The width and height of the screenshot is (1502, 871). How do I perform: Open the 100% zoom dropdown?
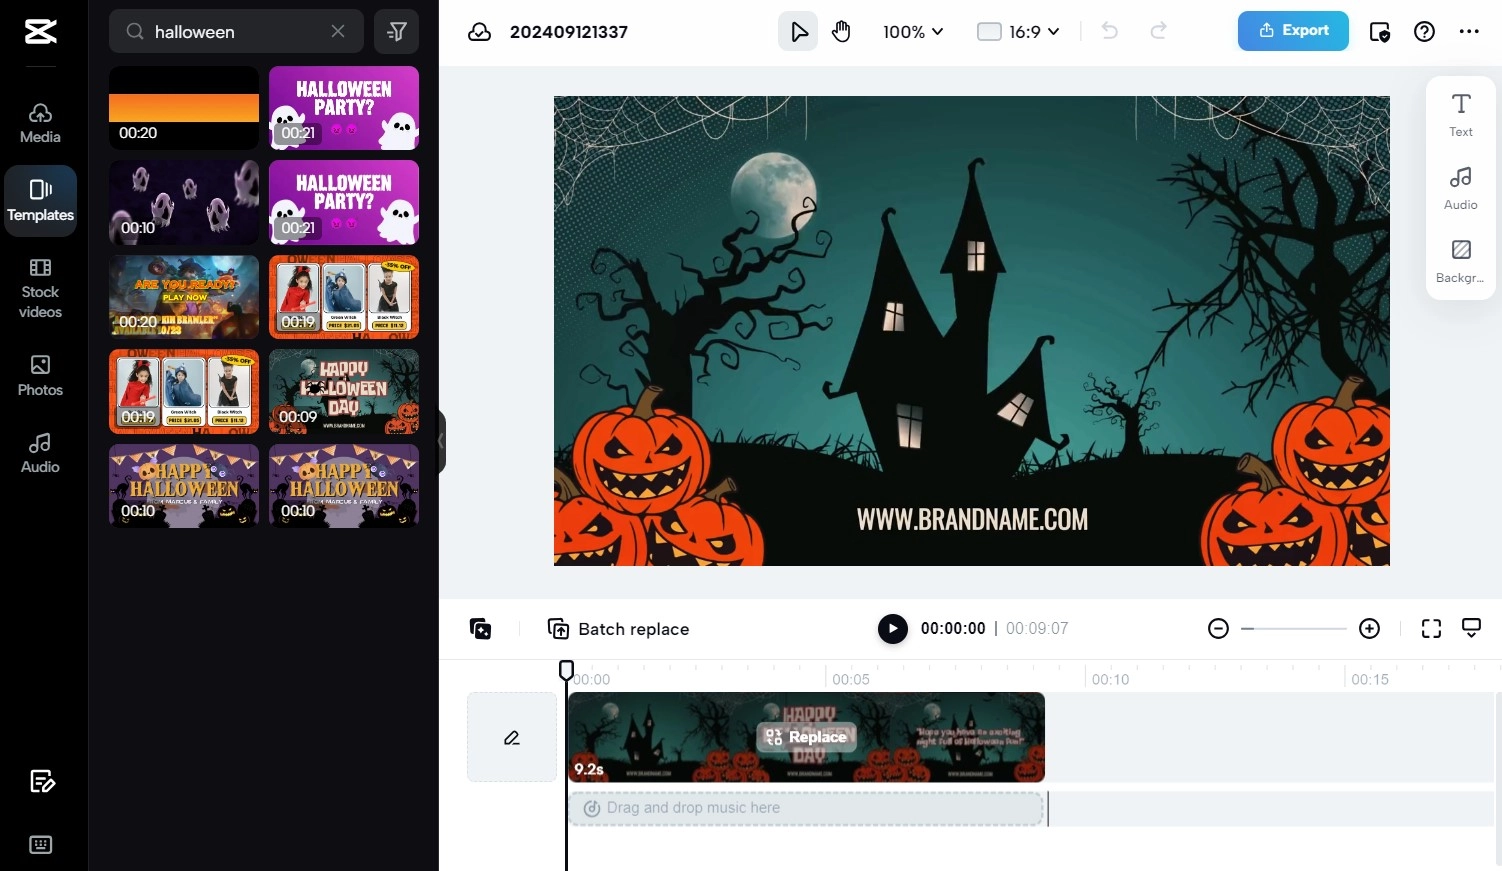(x=913, y=32)
